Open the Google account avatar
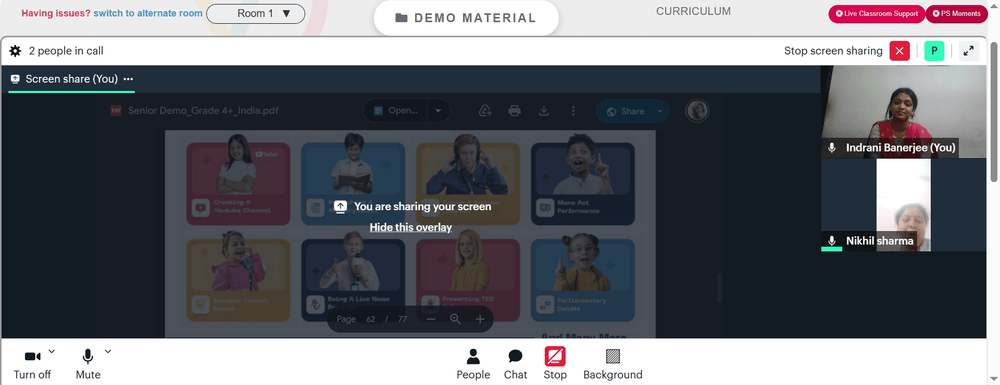The height and width of the screenshot is (385, 1000). coord(697,111)
